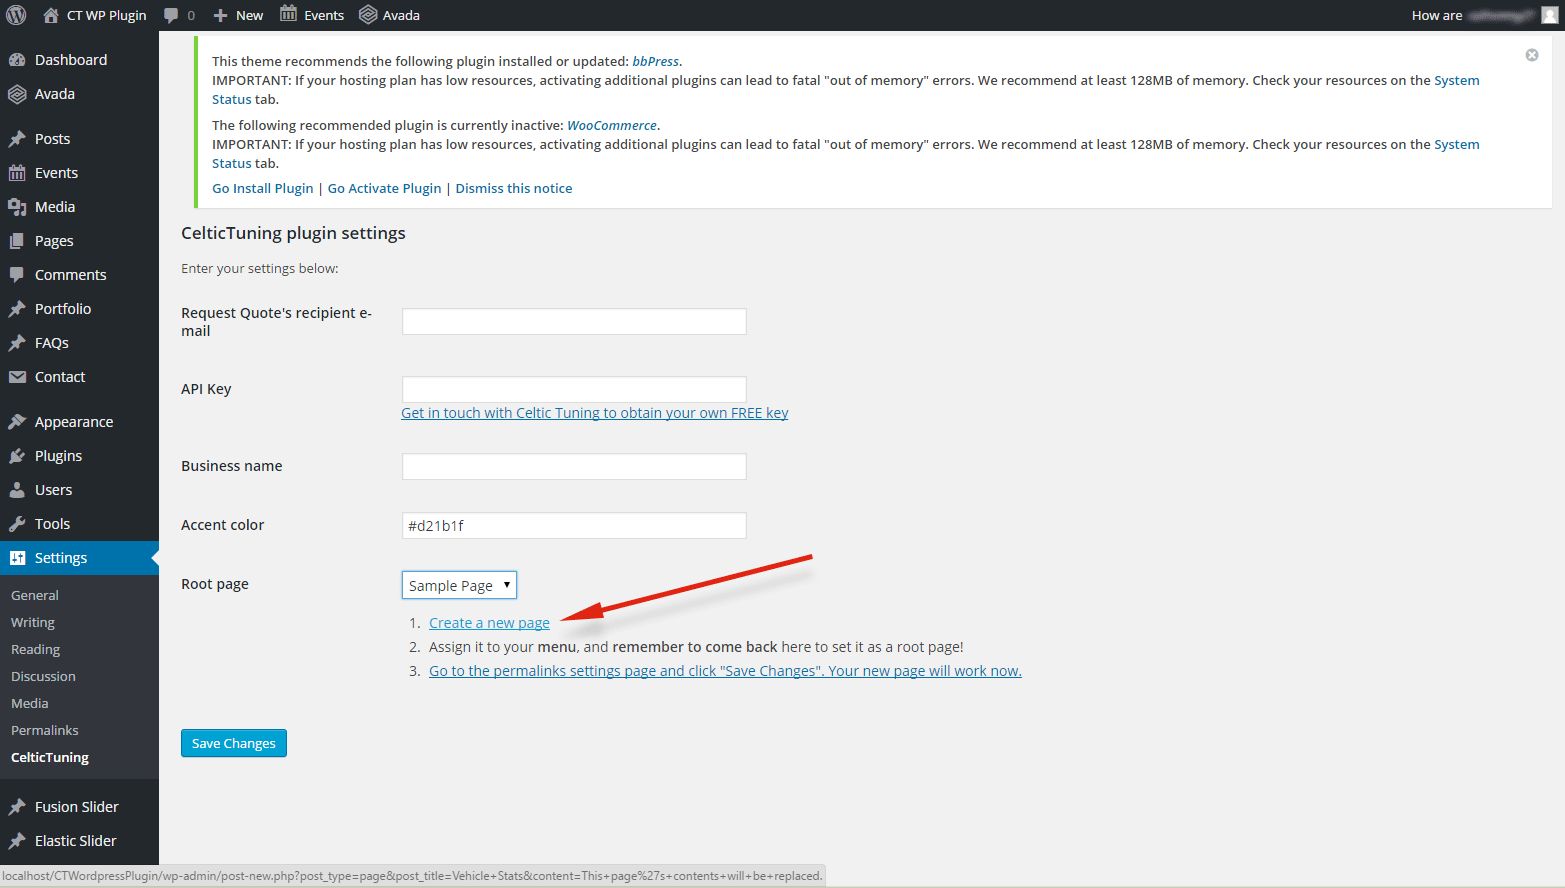Select the Appearance menu item
This screenshot has height=888, width=1565.
point(74,422)
